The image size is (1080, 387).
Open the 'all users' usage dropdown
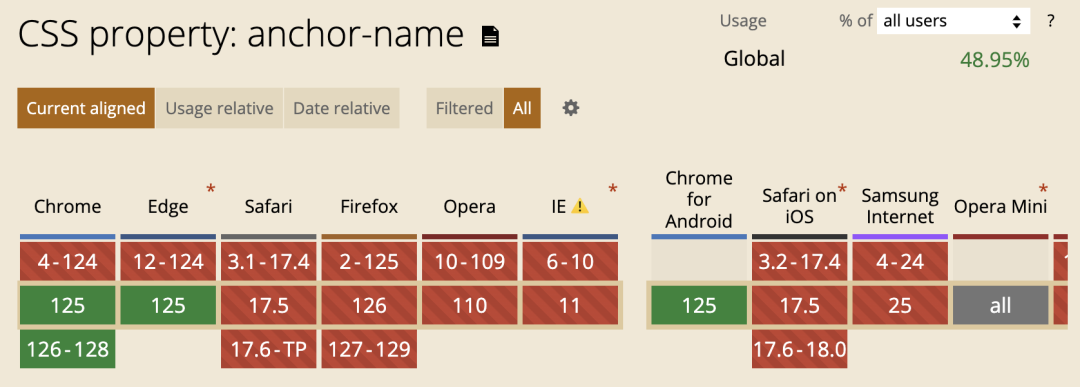(953, 21)
